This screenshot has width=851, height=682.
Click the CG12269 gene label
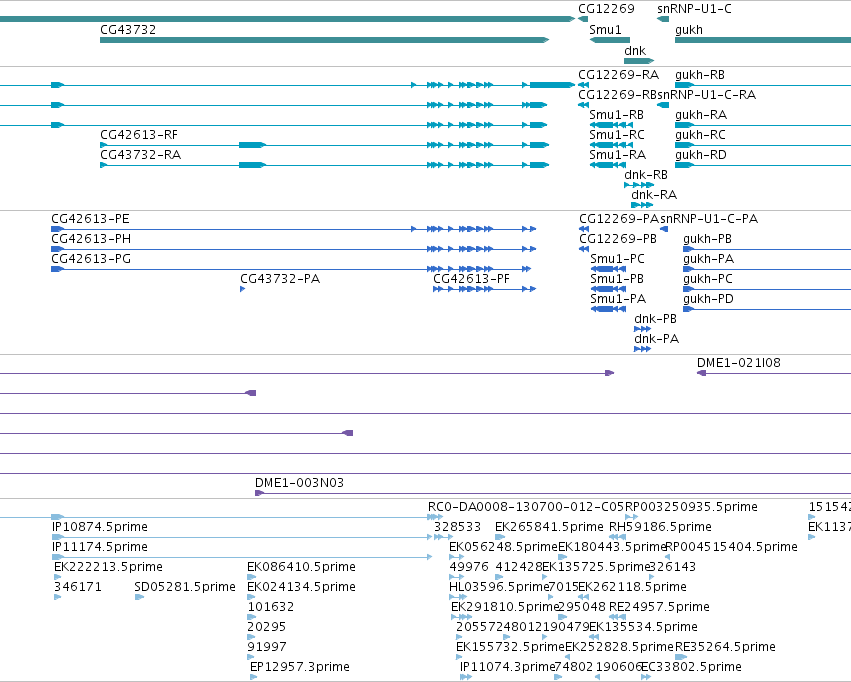606,9
